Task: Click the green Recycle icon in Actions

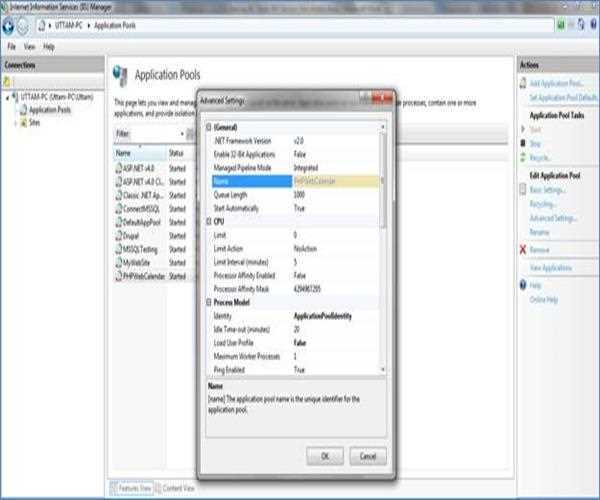Action: 522,157
